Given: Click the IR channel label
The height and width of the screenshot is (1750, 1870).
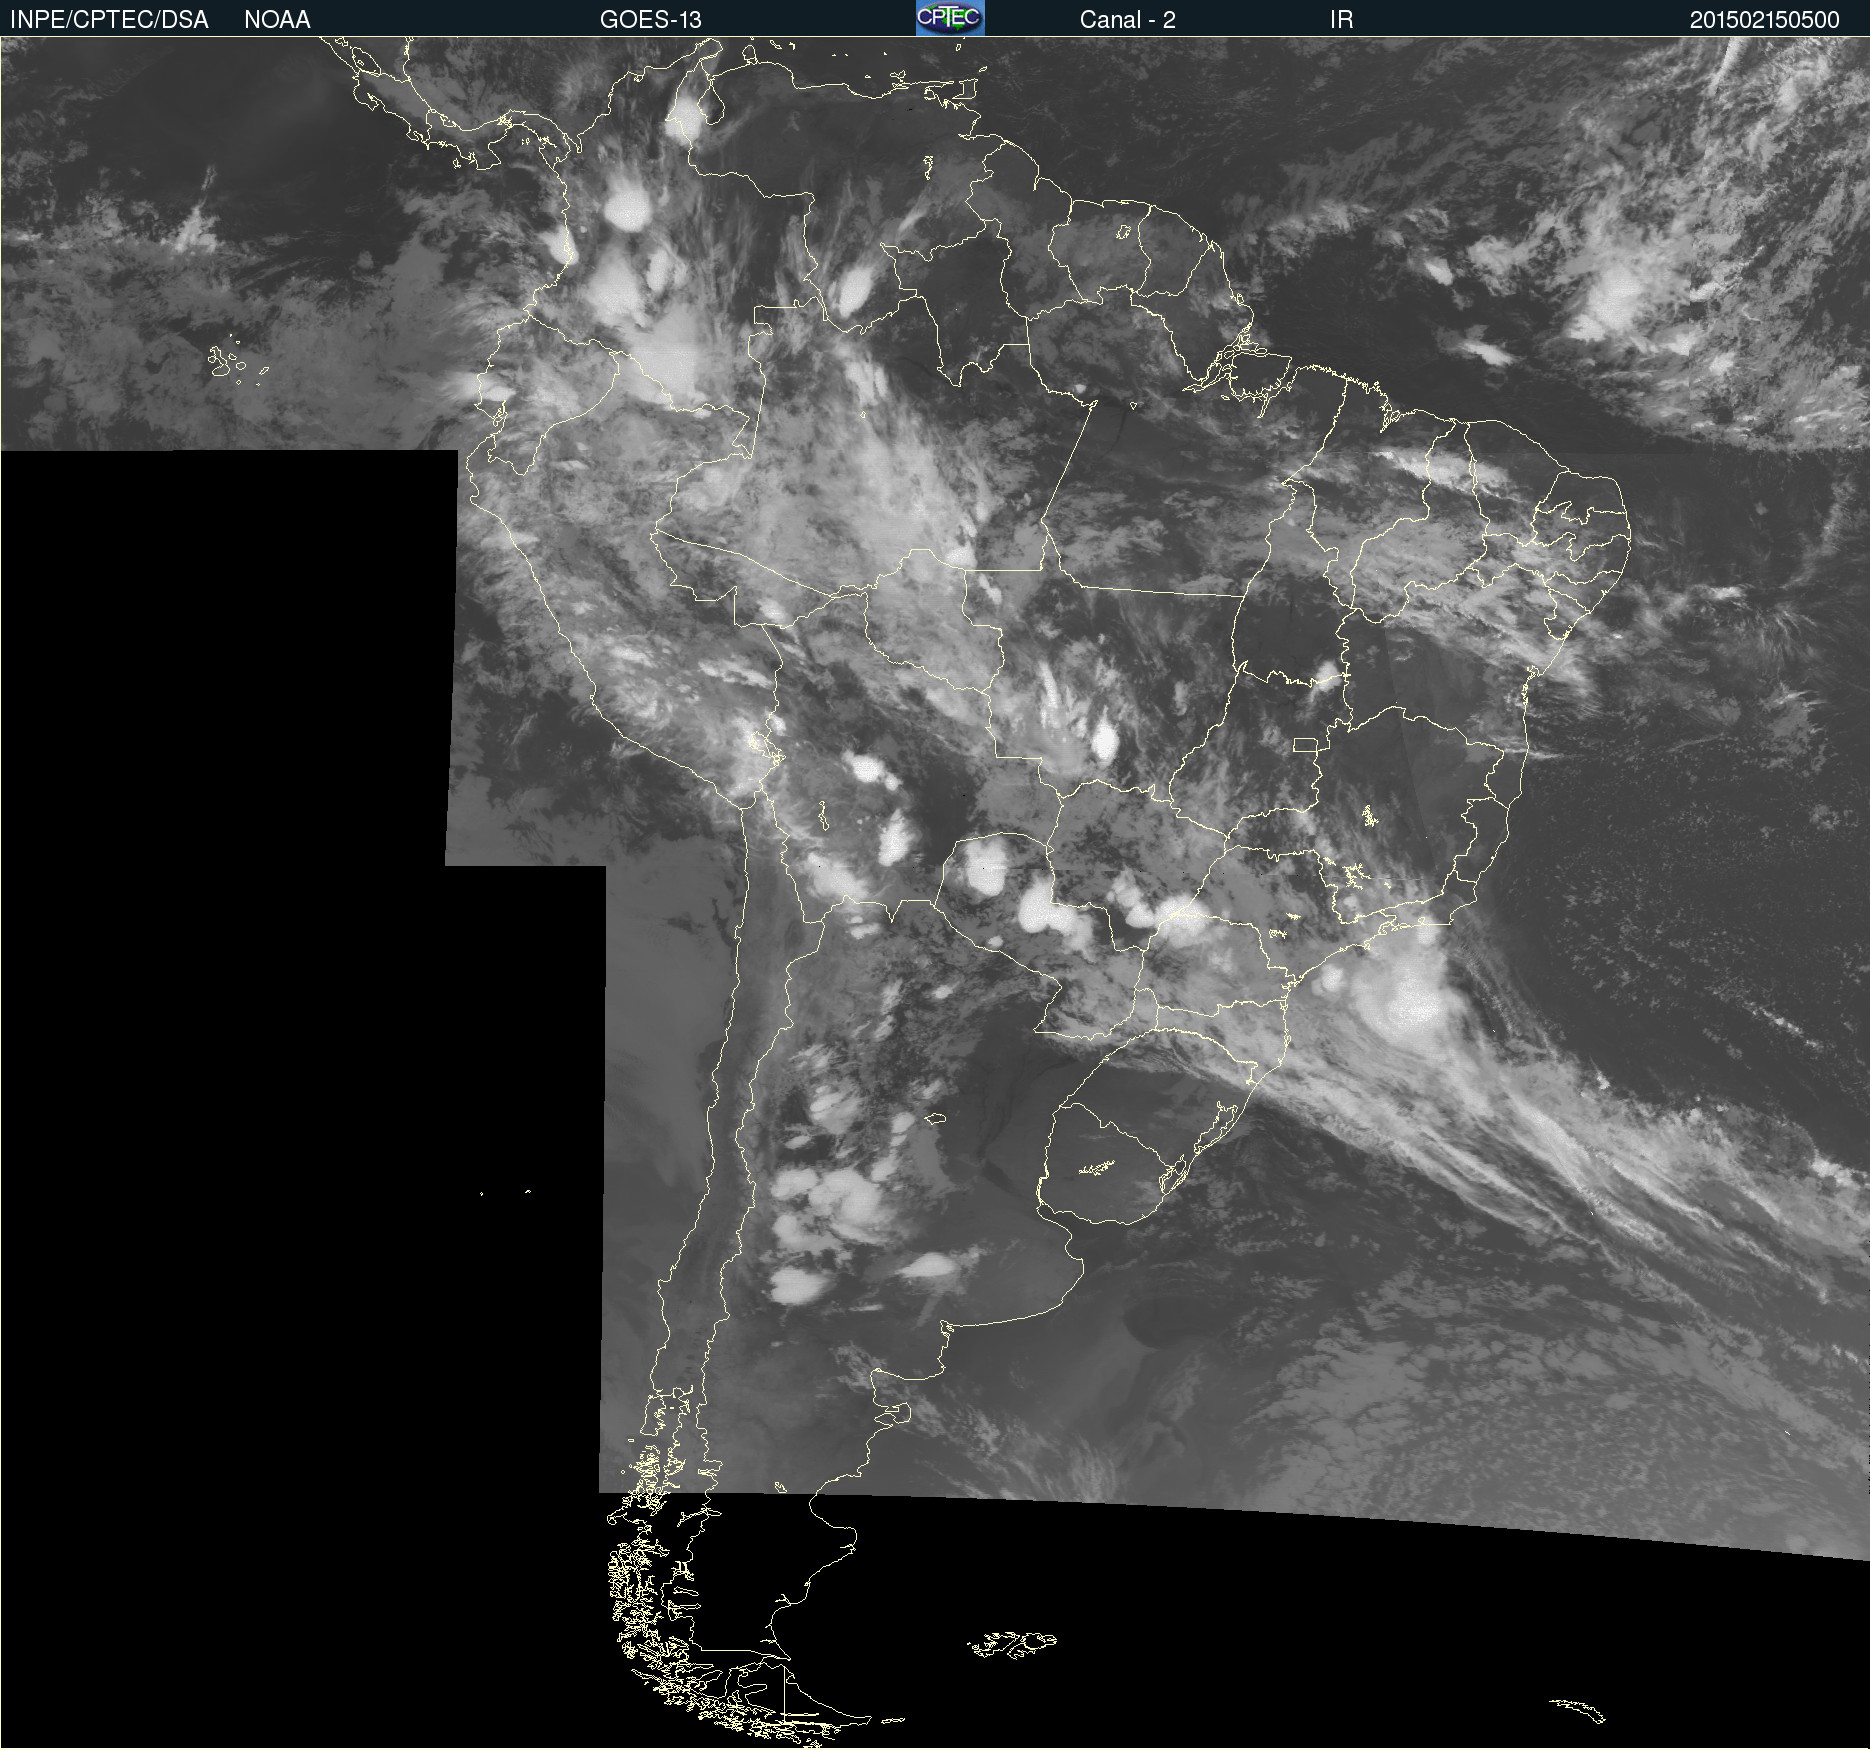Looking at the screenshot, I should [1341, 20].
